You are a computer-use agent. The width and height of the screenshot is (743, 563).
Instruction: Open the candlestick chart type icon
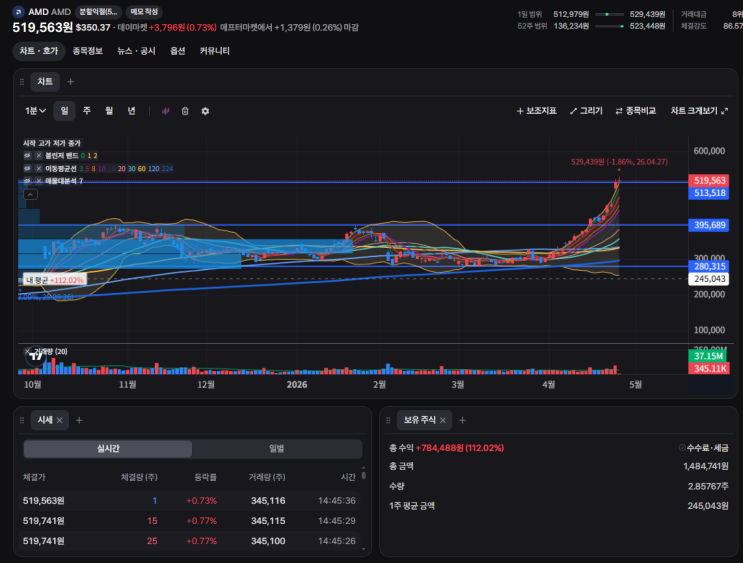[x=165, y=111]
